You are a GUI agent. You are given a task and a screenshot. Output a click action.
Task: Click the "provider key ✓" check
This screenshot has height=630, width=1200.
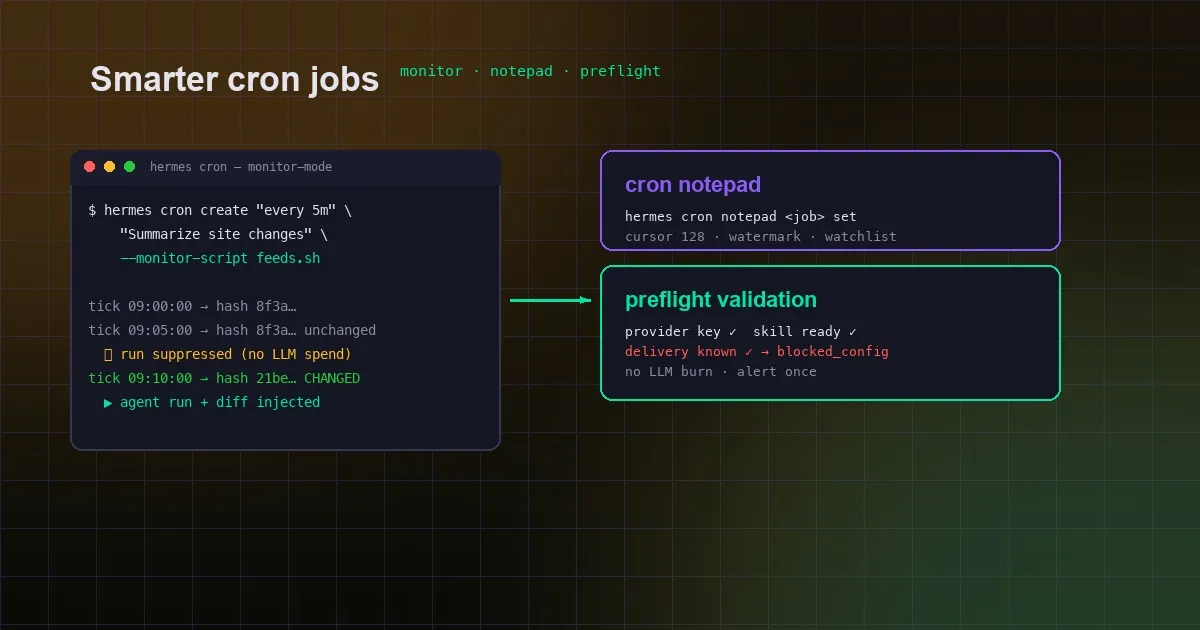pos(681,331)
